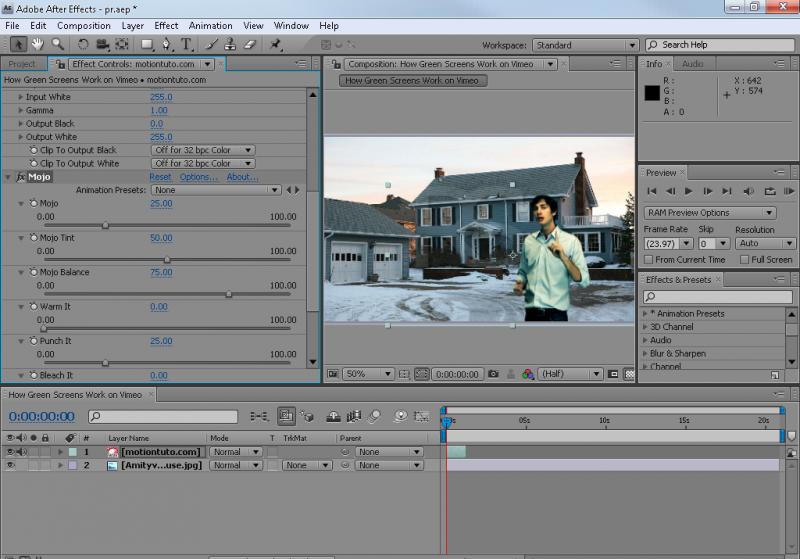Click the Mojo effect Reset link
Screen dimensions: 800x559
(x=160, y=177)
